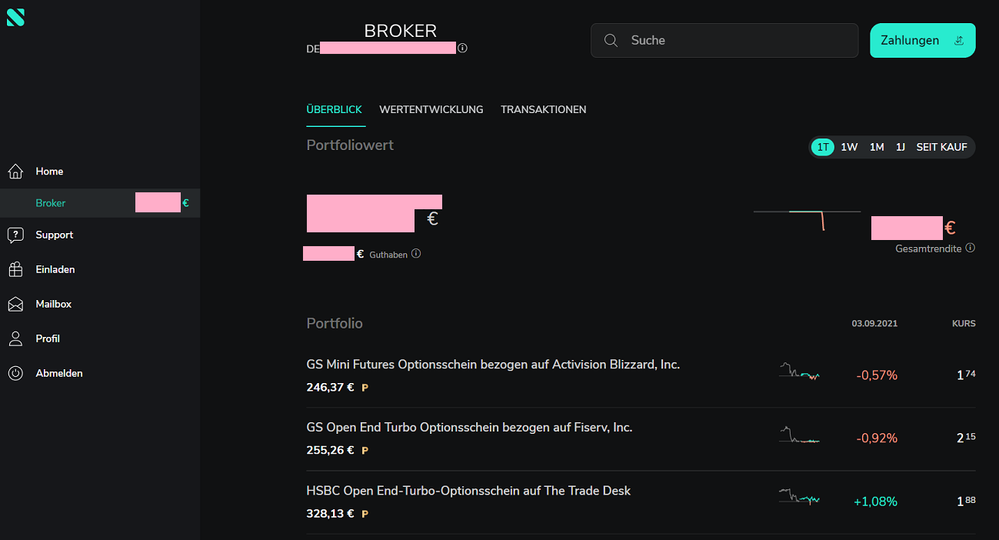Select the SEIT KAUF time range

[x=941, y=147]
